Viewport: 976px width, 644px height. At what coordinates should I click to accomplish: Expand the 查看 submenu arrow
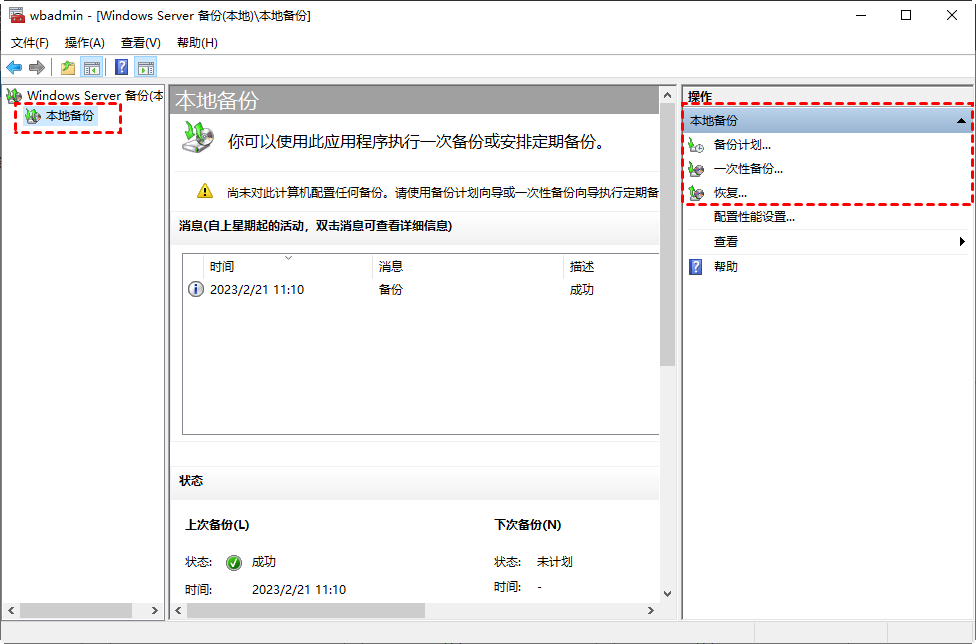pos(962,241)
